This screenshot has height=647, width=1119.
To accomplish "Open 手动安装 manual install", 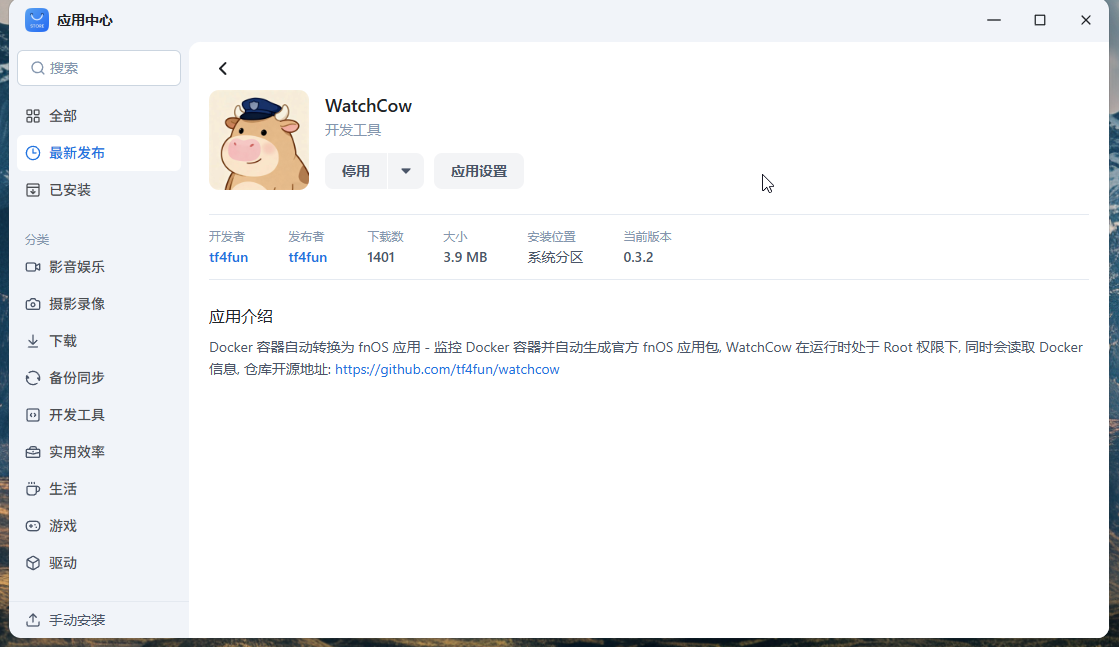I will pyautogui.click(x=99, y=620).
